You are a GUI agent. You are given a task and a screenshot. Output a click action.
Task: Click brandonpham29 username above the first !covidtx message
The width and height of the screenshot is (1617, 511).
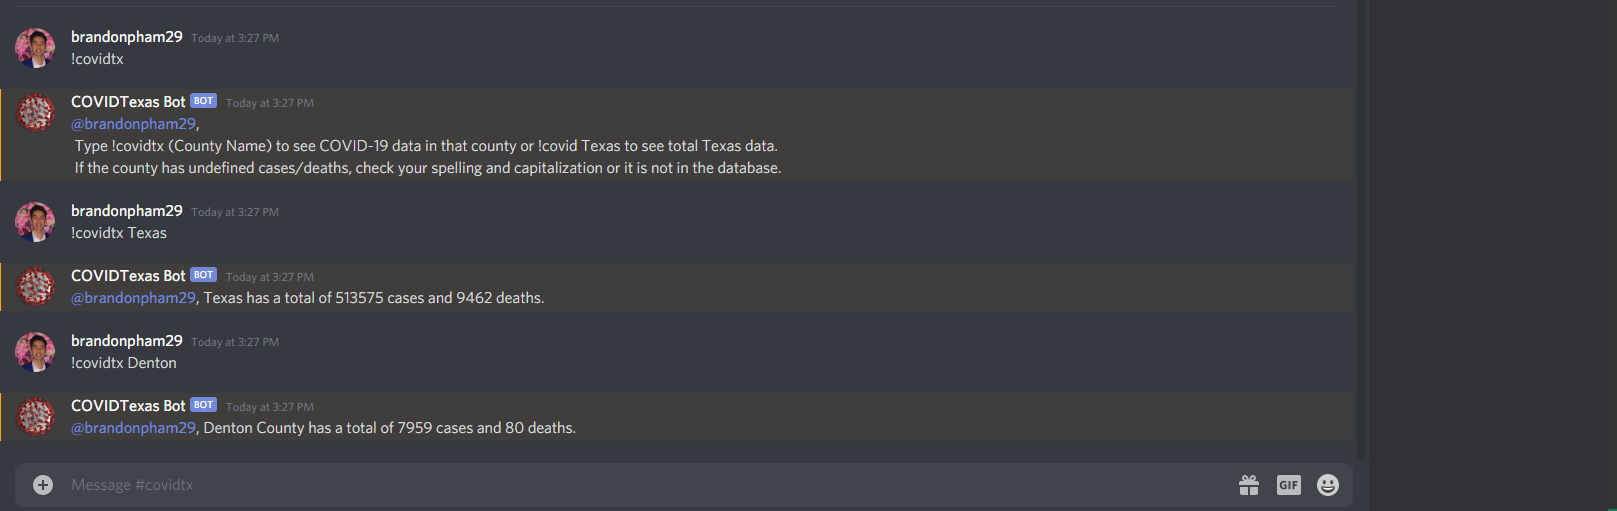tap(127, 37)
